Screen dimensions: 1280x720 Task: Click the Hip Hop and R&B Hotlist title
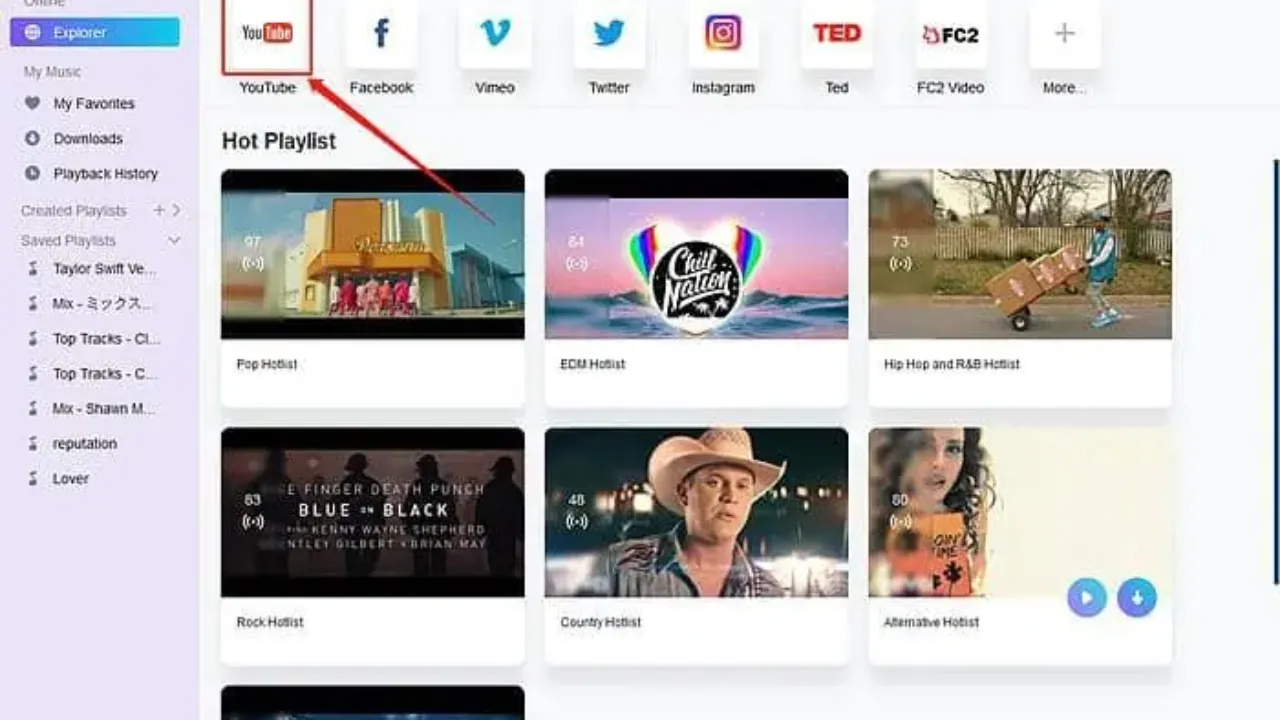click(x=952, y=364)
